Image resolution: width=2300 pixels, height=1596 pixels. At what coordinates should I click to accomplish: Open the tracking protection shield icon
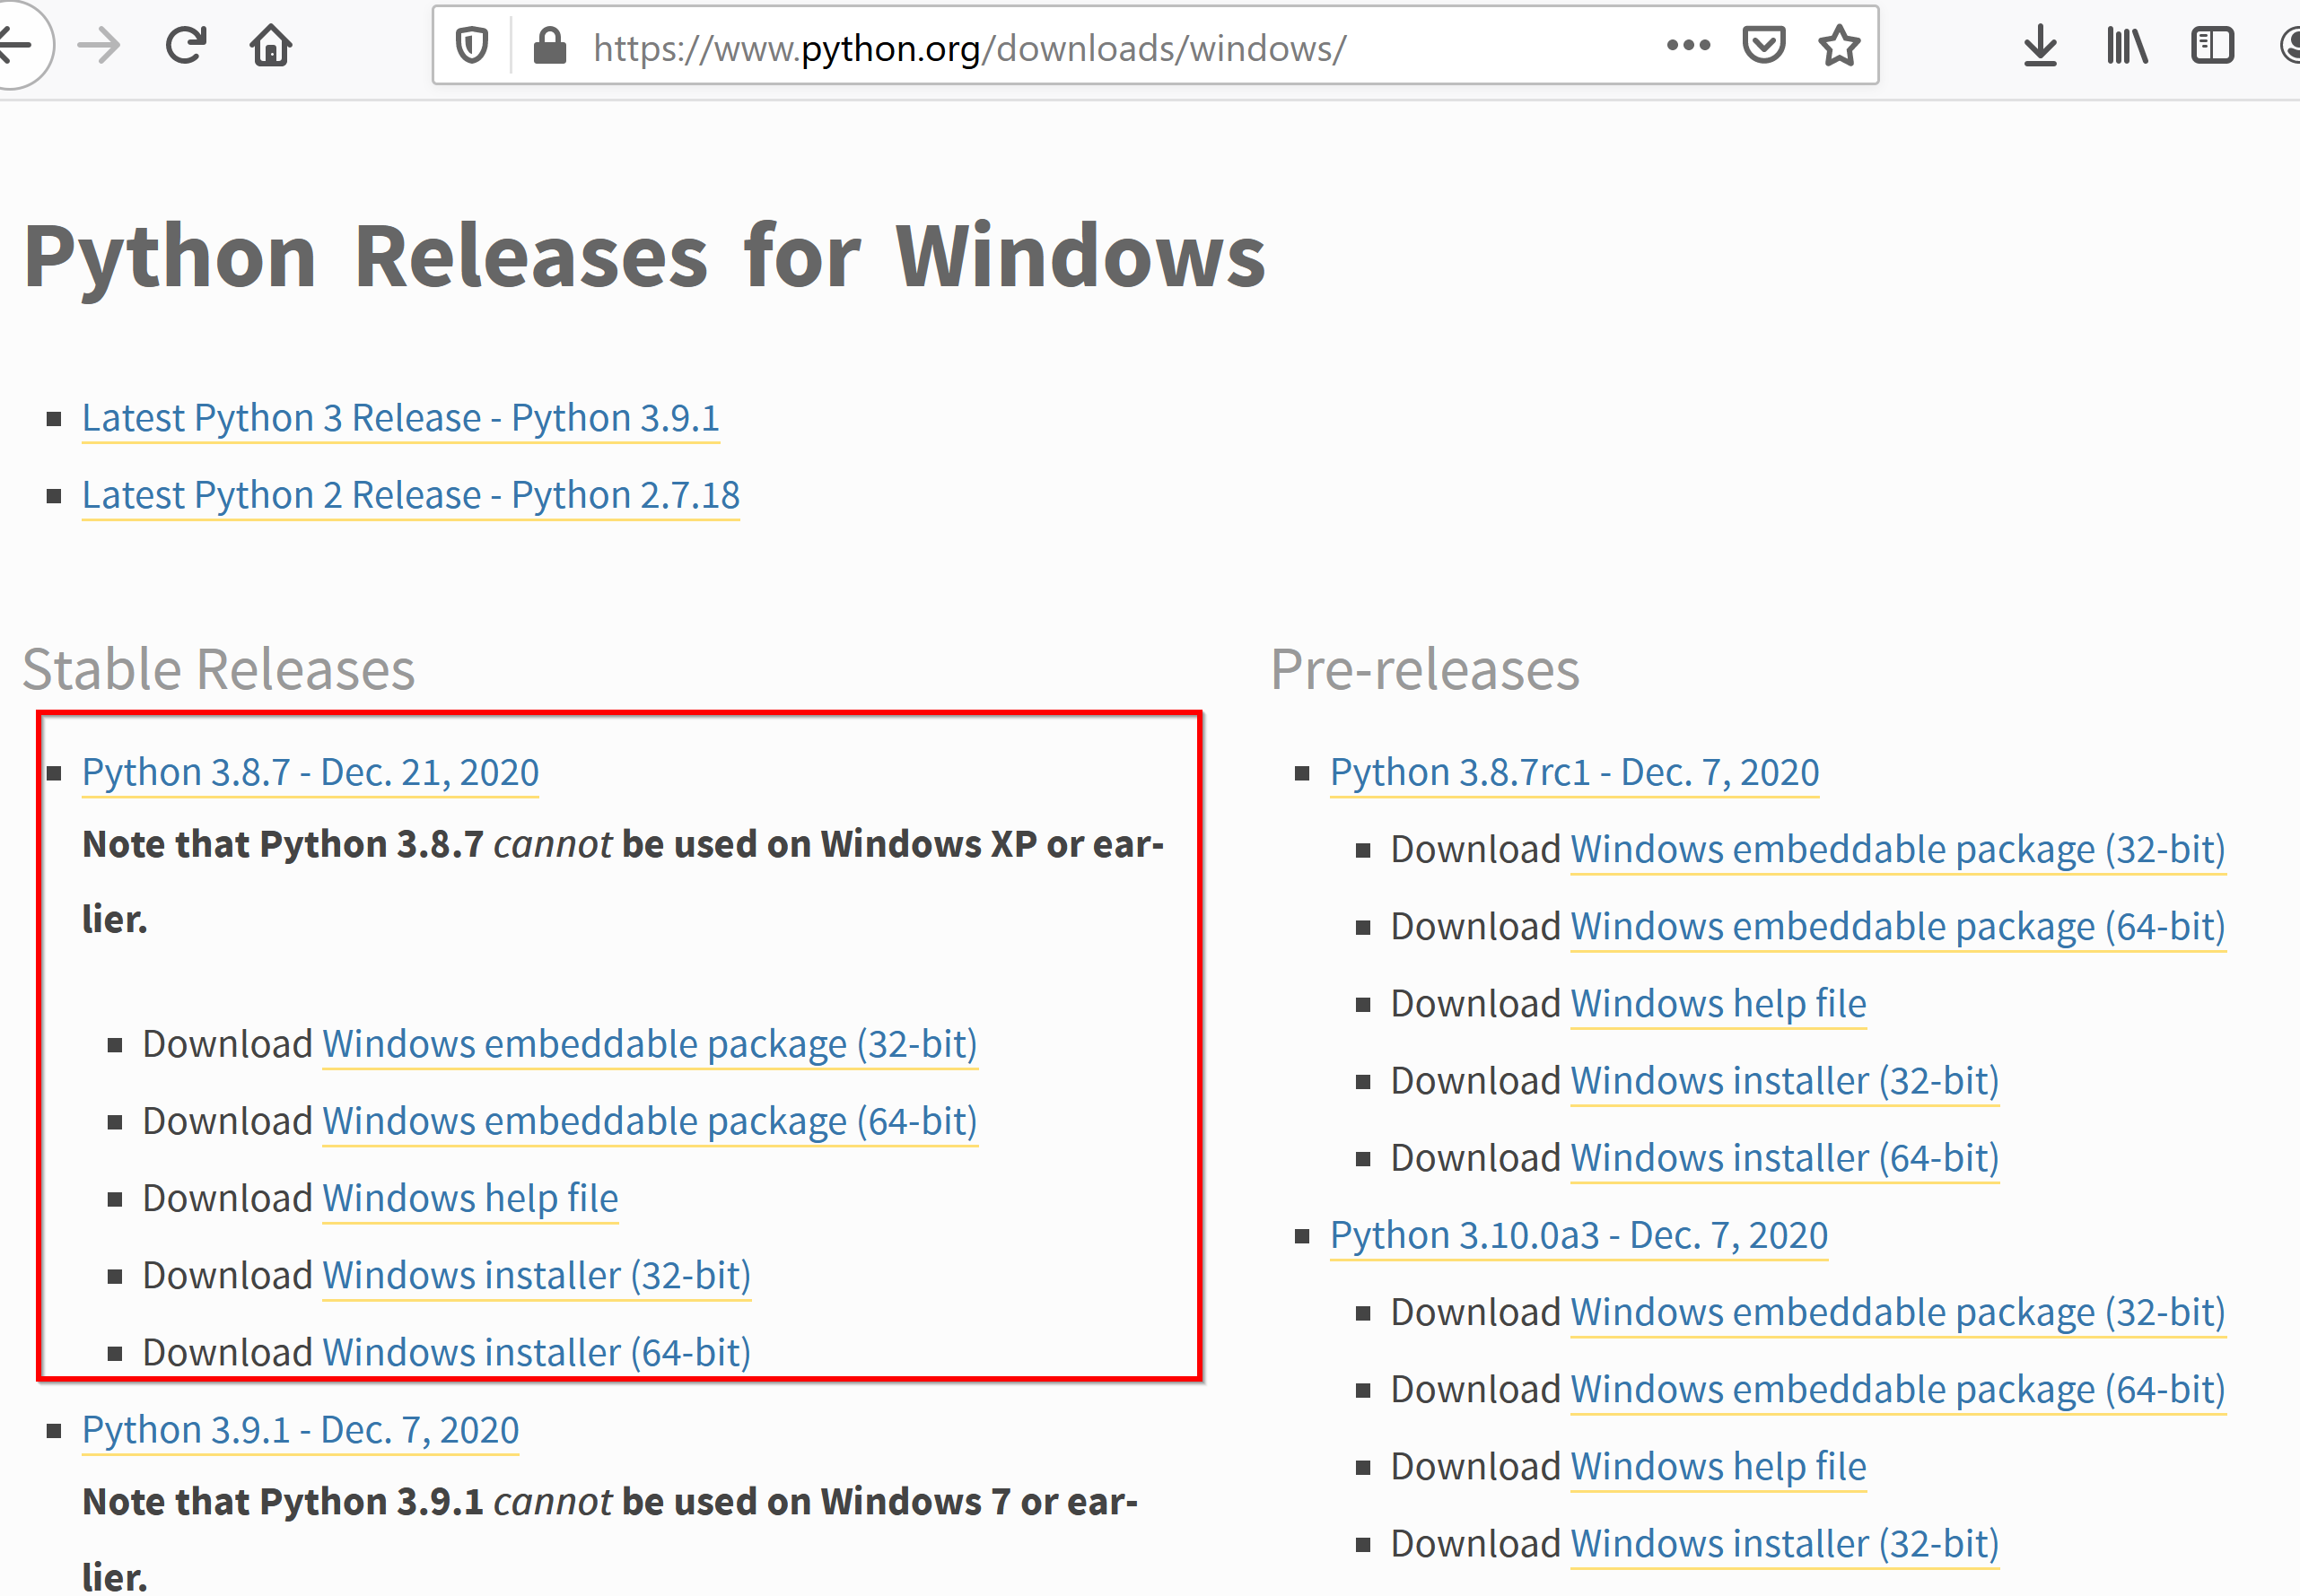472,46
